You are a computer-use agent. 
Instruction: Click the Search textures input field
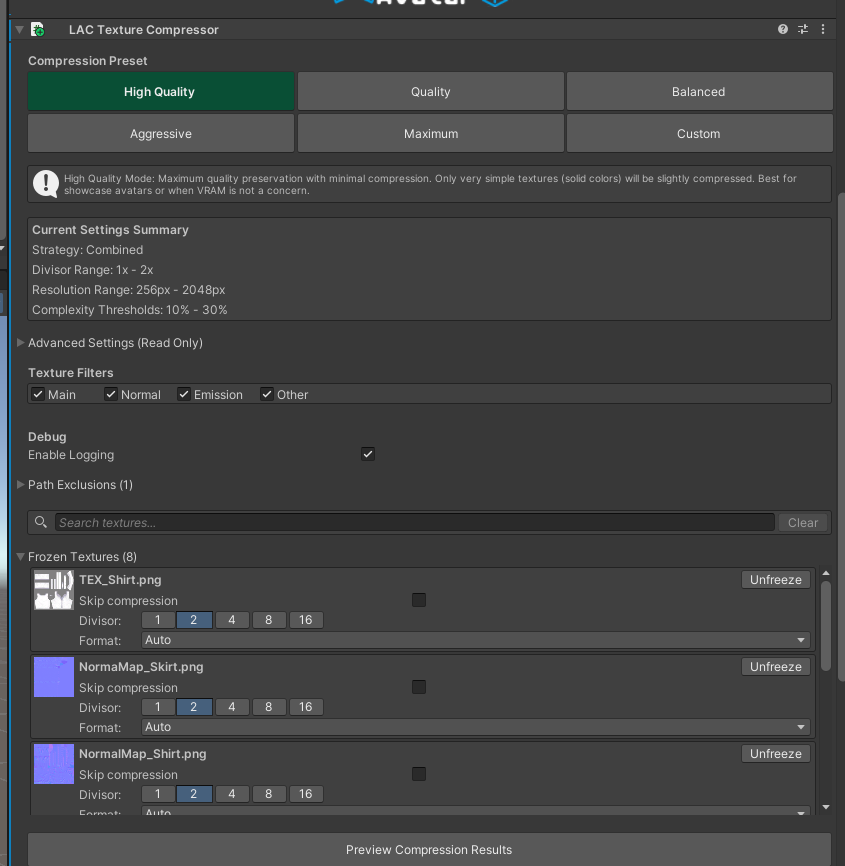point(414,522)
